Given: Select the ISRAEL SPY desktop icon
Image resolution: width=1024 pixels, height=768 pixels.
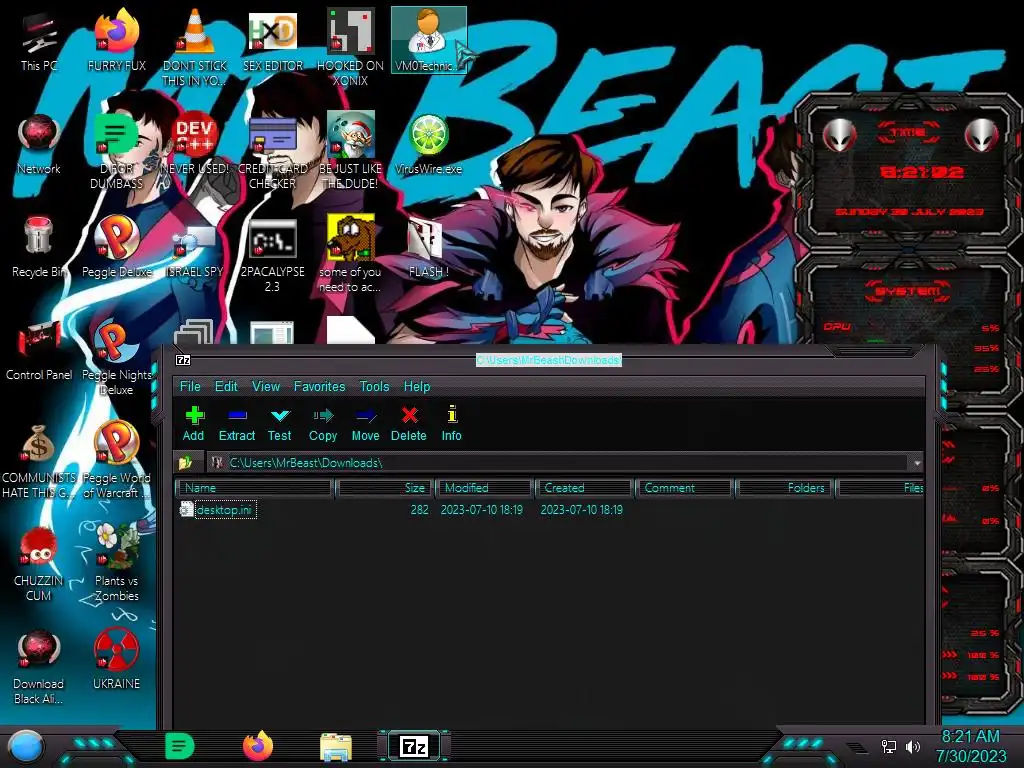Looking at the screenshot, I should point(195,251).
